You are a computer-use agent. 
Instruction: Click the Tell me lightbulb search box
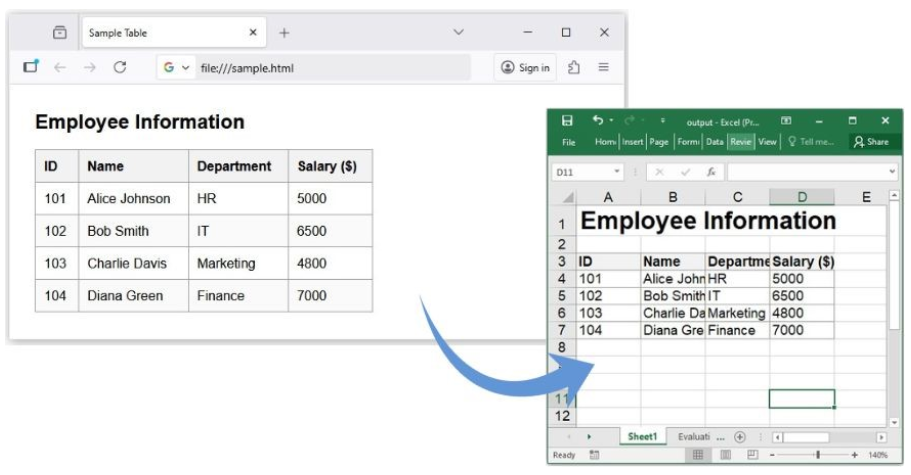coord(811,142)
